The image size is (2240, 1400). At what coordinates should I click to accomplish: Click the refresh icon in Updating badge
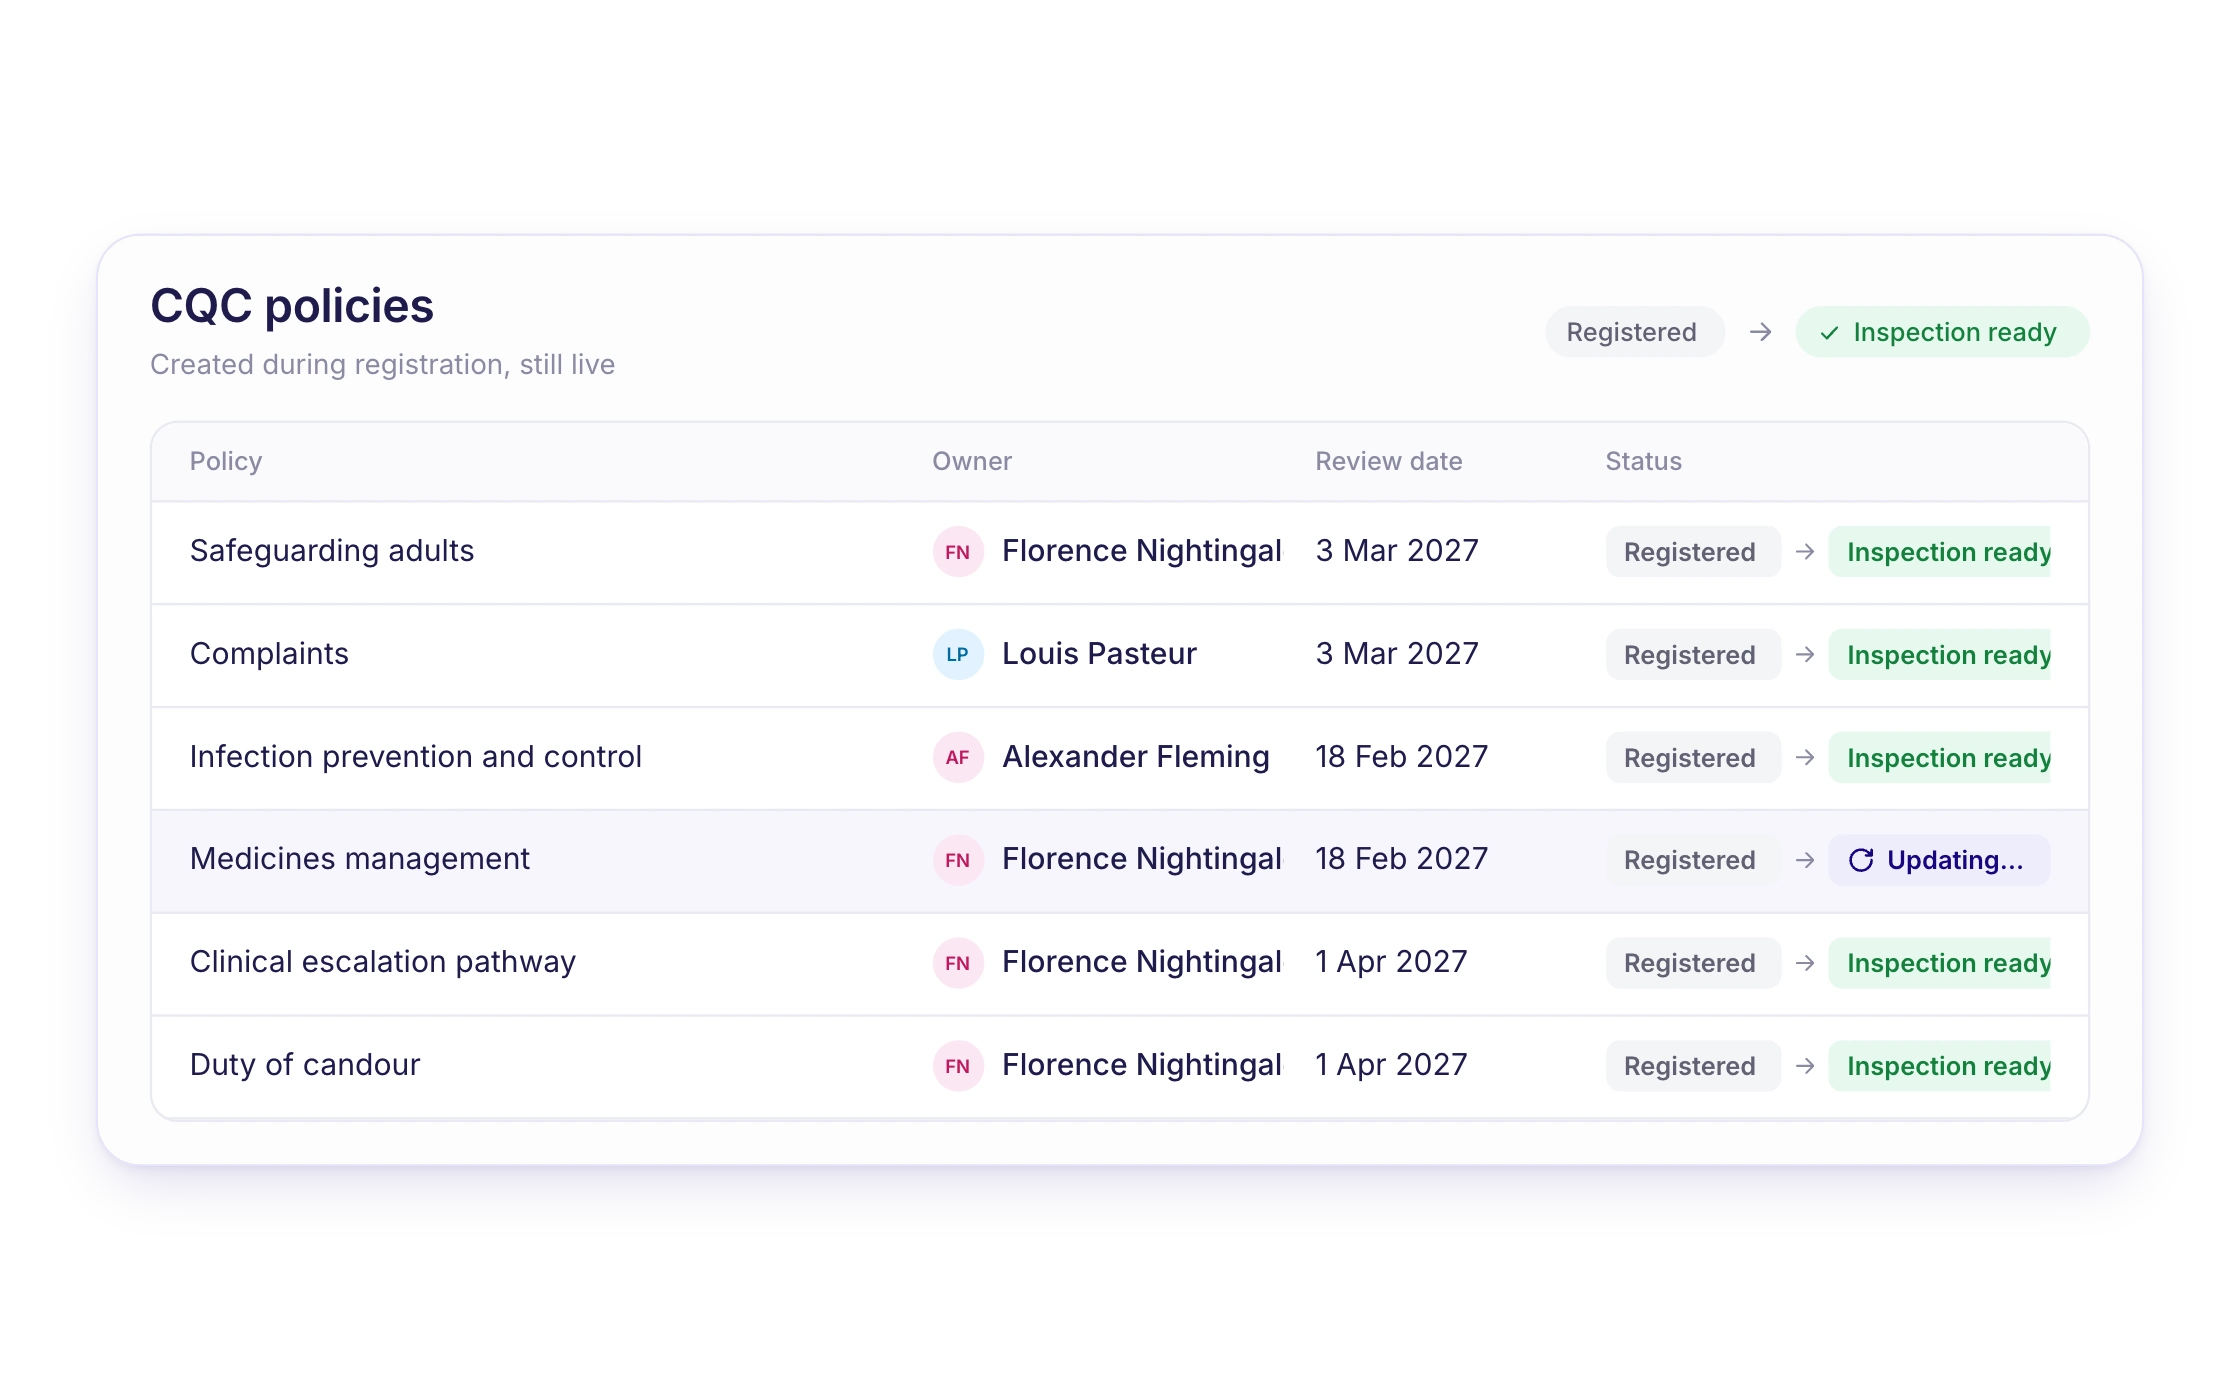click(x=1860, y=860)
